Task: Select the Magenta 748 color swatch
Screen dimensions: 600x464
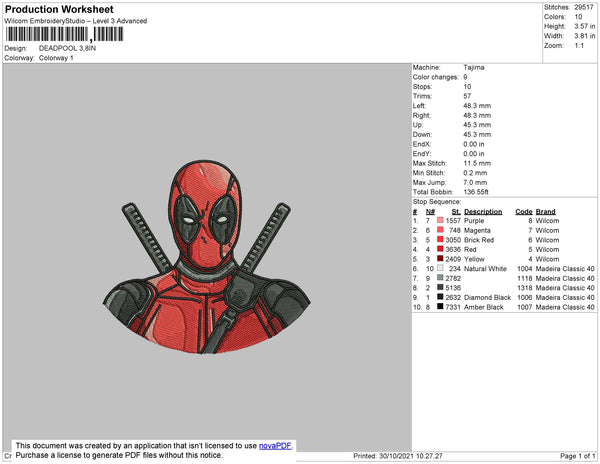Action: pos(440,230)
